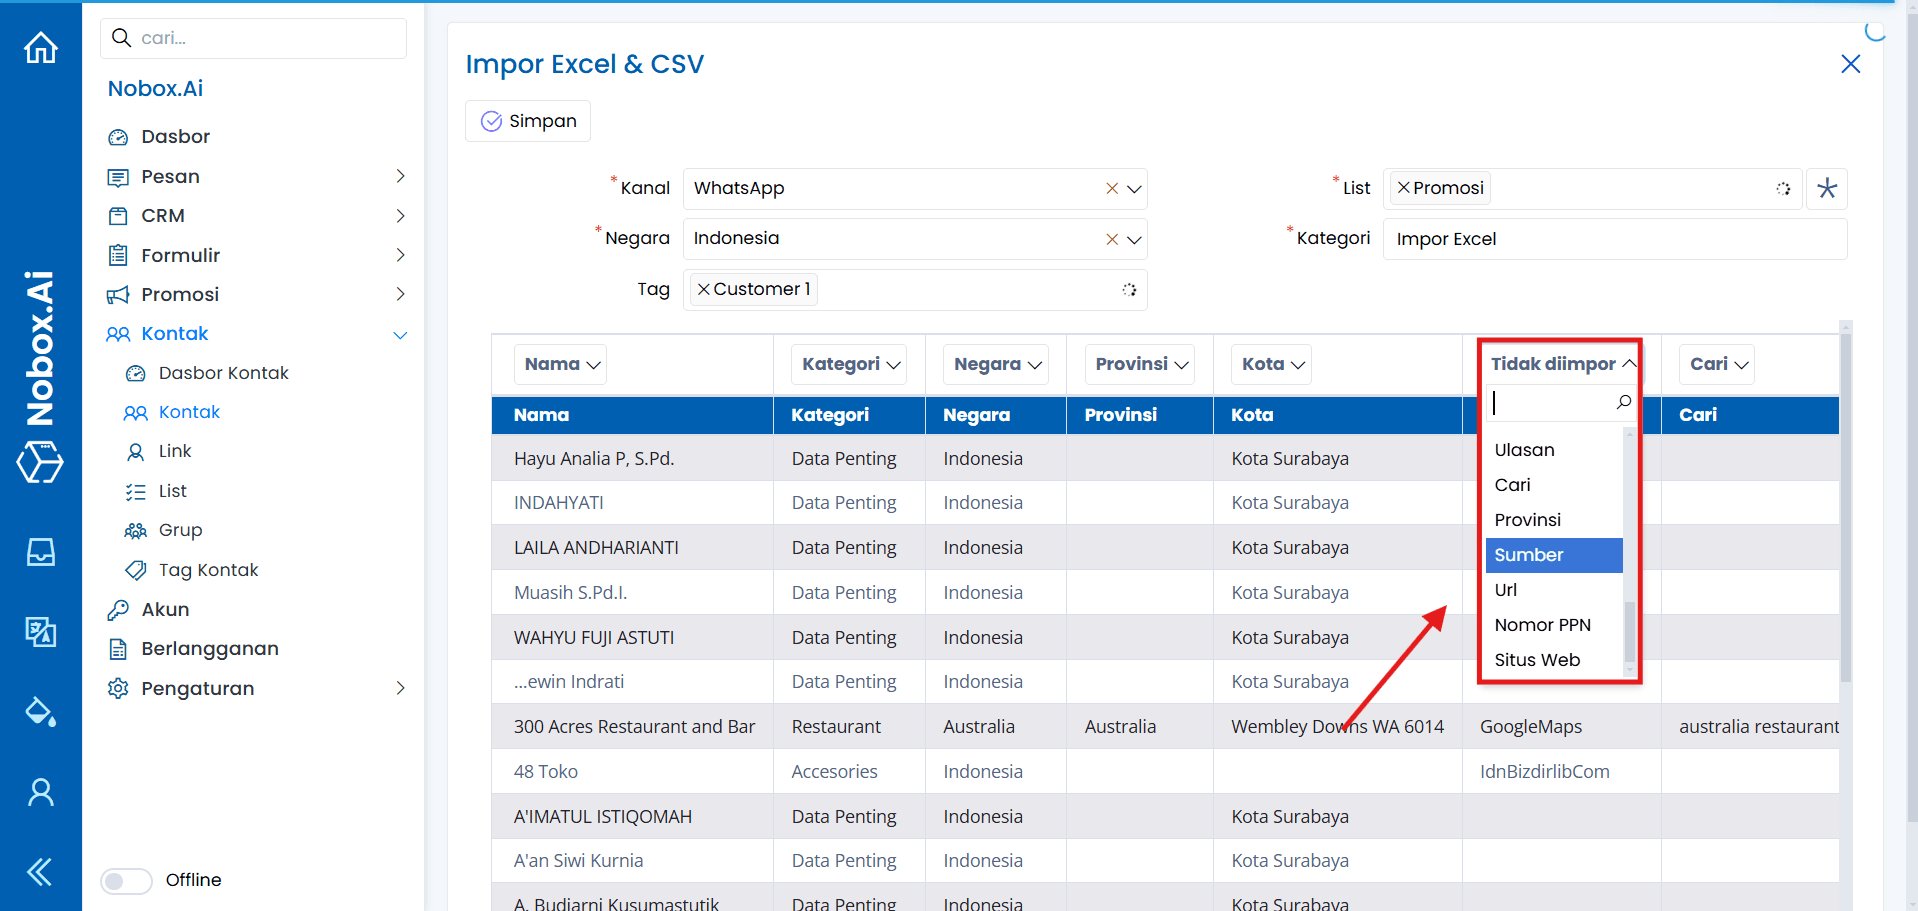The height and width of the screenshot is (911, 1918).
Task: Click the Home icon in the blue sidebar
Action: tap(40, 47)
